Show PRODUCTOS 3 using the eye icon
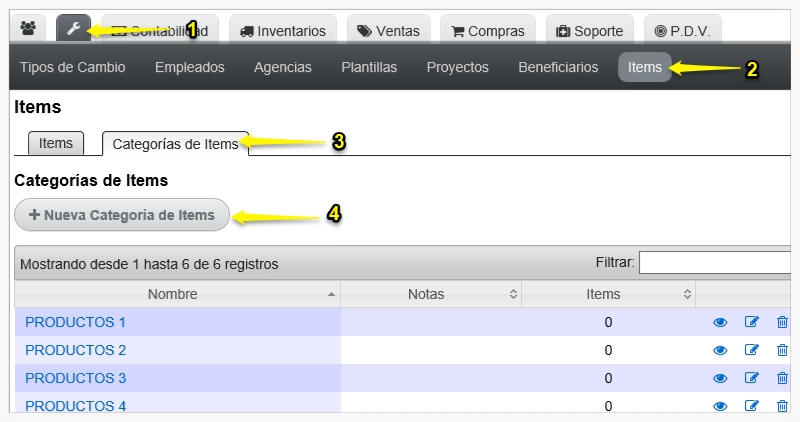The image size is (800, 422). [720, 378]
